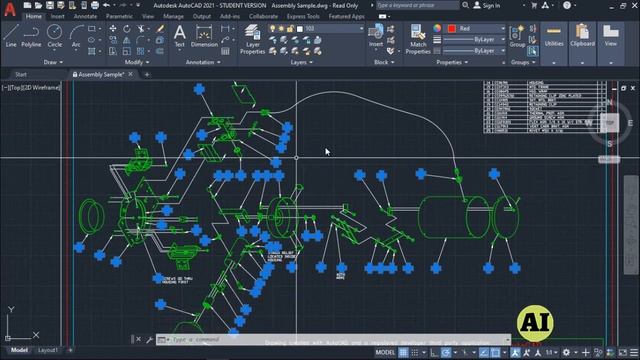This screenshot has width=640, height=360.
Task: Open the Express Tools ribbon tab
Action: click(x=303, y=16)
